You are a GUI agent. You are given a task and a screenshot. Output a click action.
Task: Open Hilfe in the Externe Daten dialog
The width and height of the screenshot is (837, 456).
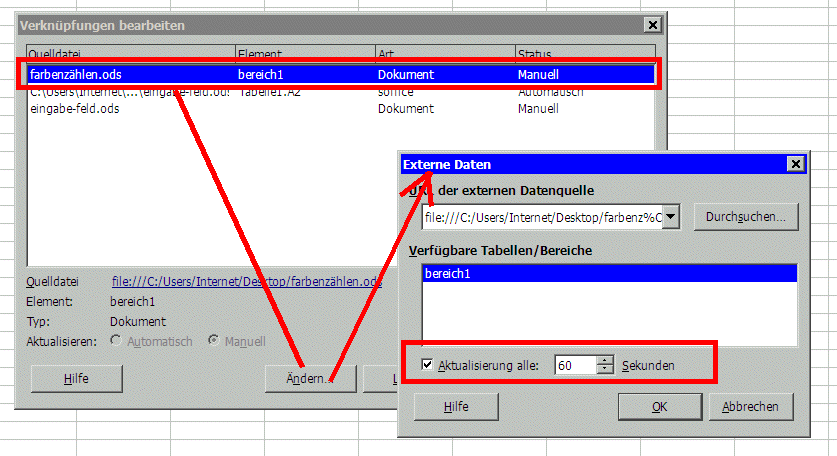[455, 407]
